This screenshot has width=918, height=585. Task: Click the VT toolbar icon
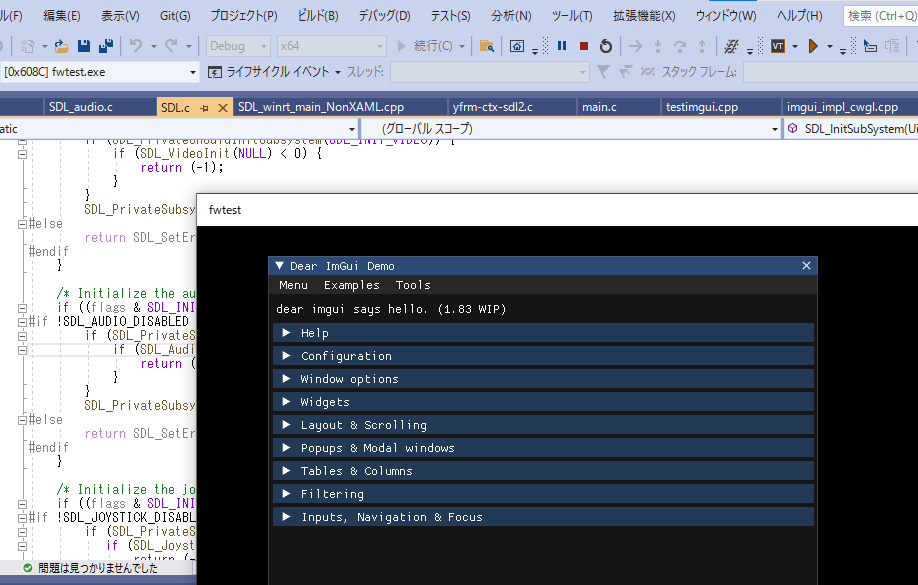click(777, 46)
